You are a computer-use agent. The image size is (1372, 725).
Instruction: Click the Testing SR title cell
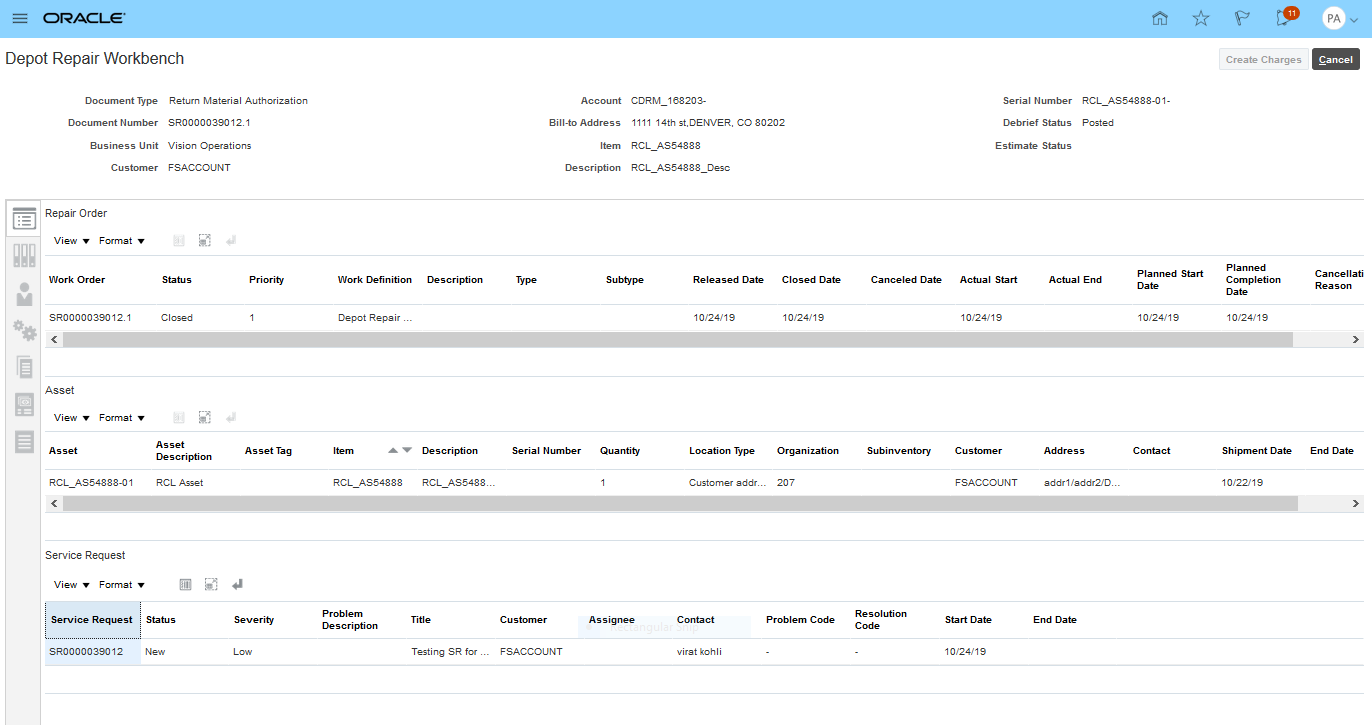pyautogui.click(x=451, y=652)
